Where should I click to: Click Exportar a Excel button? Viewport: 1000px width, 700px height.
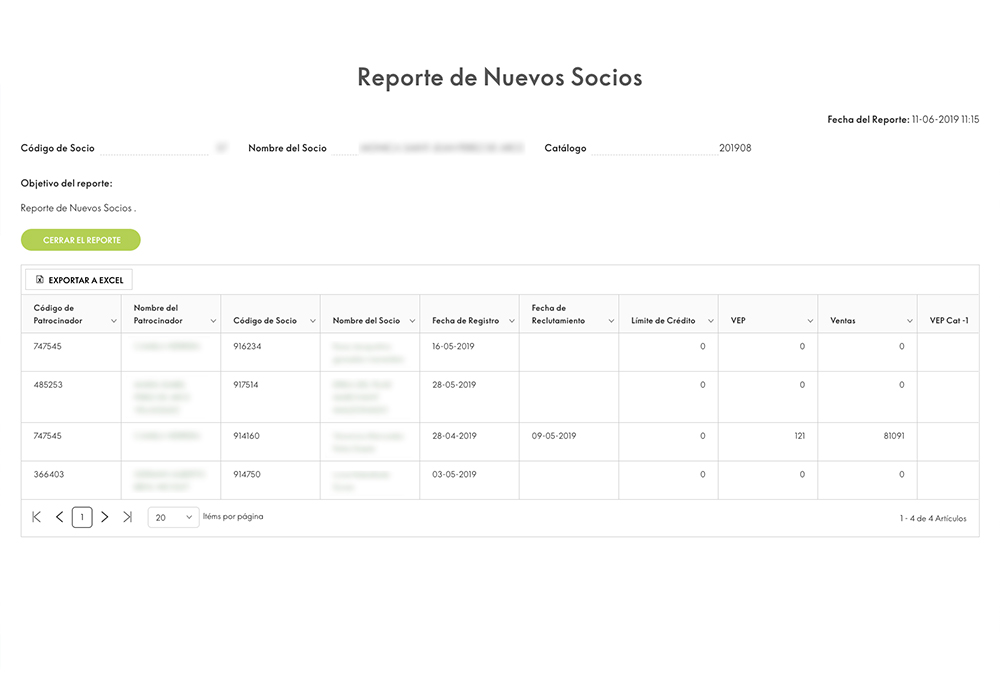(79, 281)
